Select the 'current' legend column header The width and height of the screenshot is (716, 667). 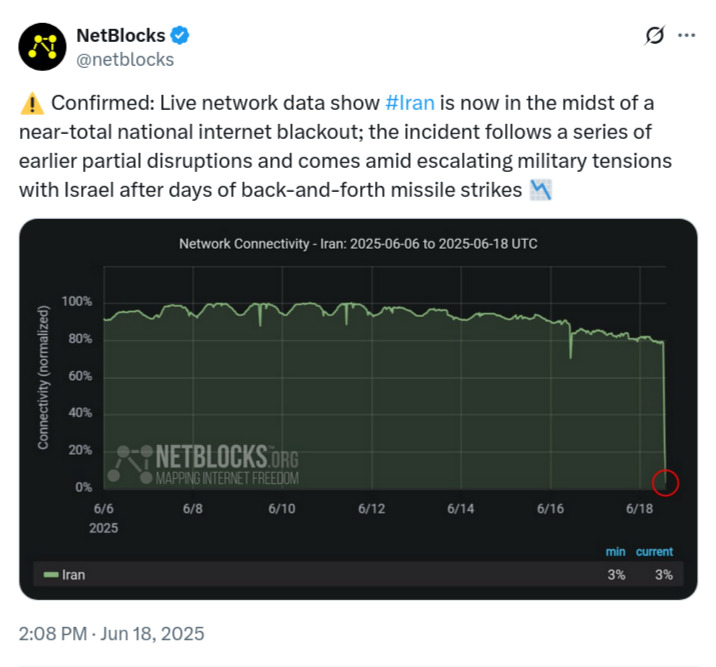[654, 551]
